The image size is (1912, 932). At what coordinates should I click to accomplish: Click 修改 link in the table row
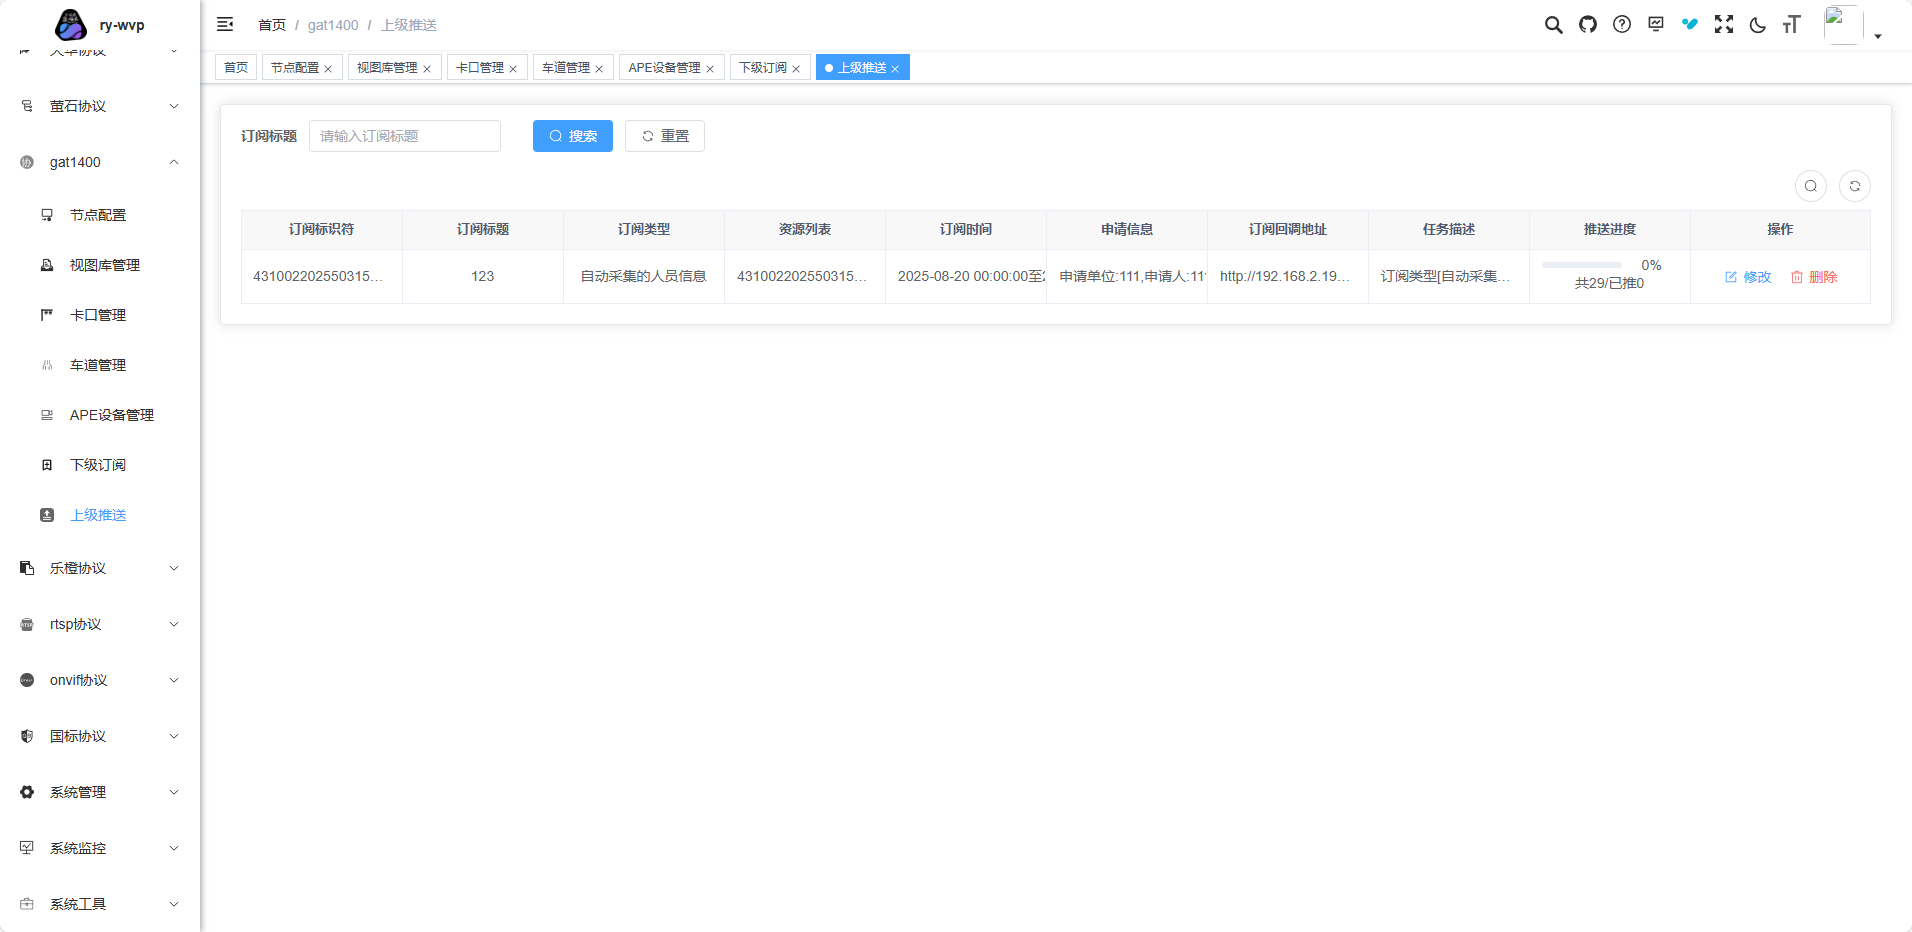point(1748,277)
